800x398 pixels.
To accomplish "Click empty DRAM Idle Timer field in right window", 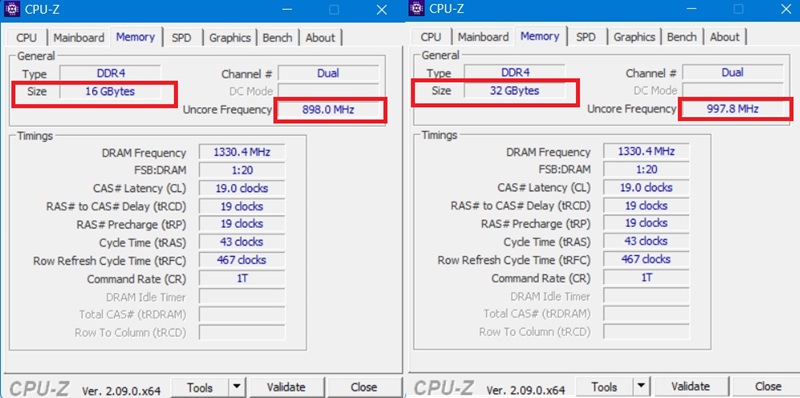I will [x=646, y=295].
